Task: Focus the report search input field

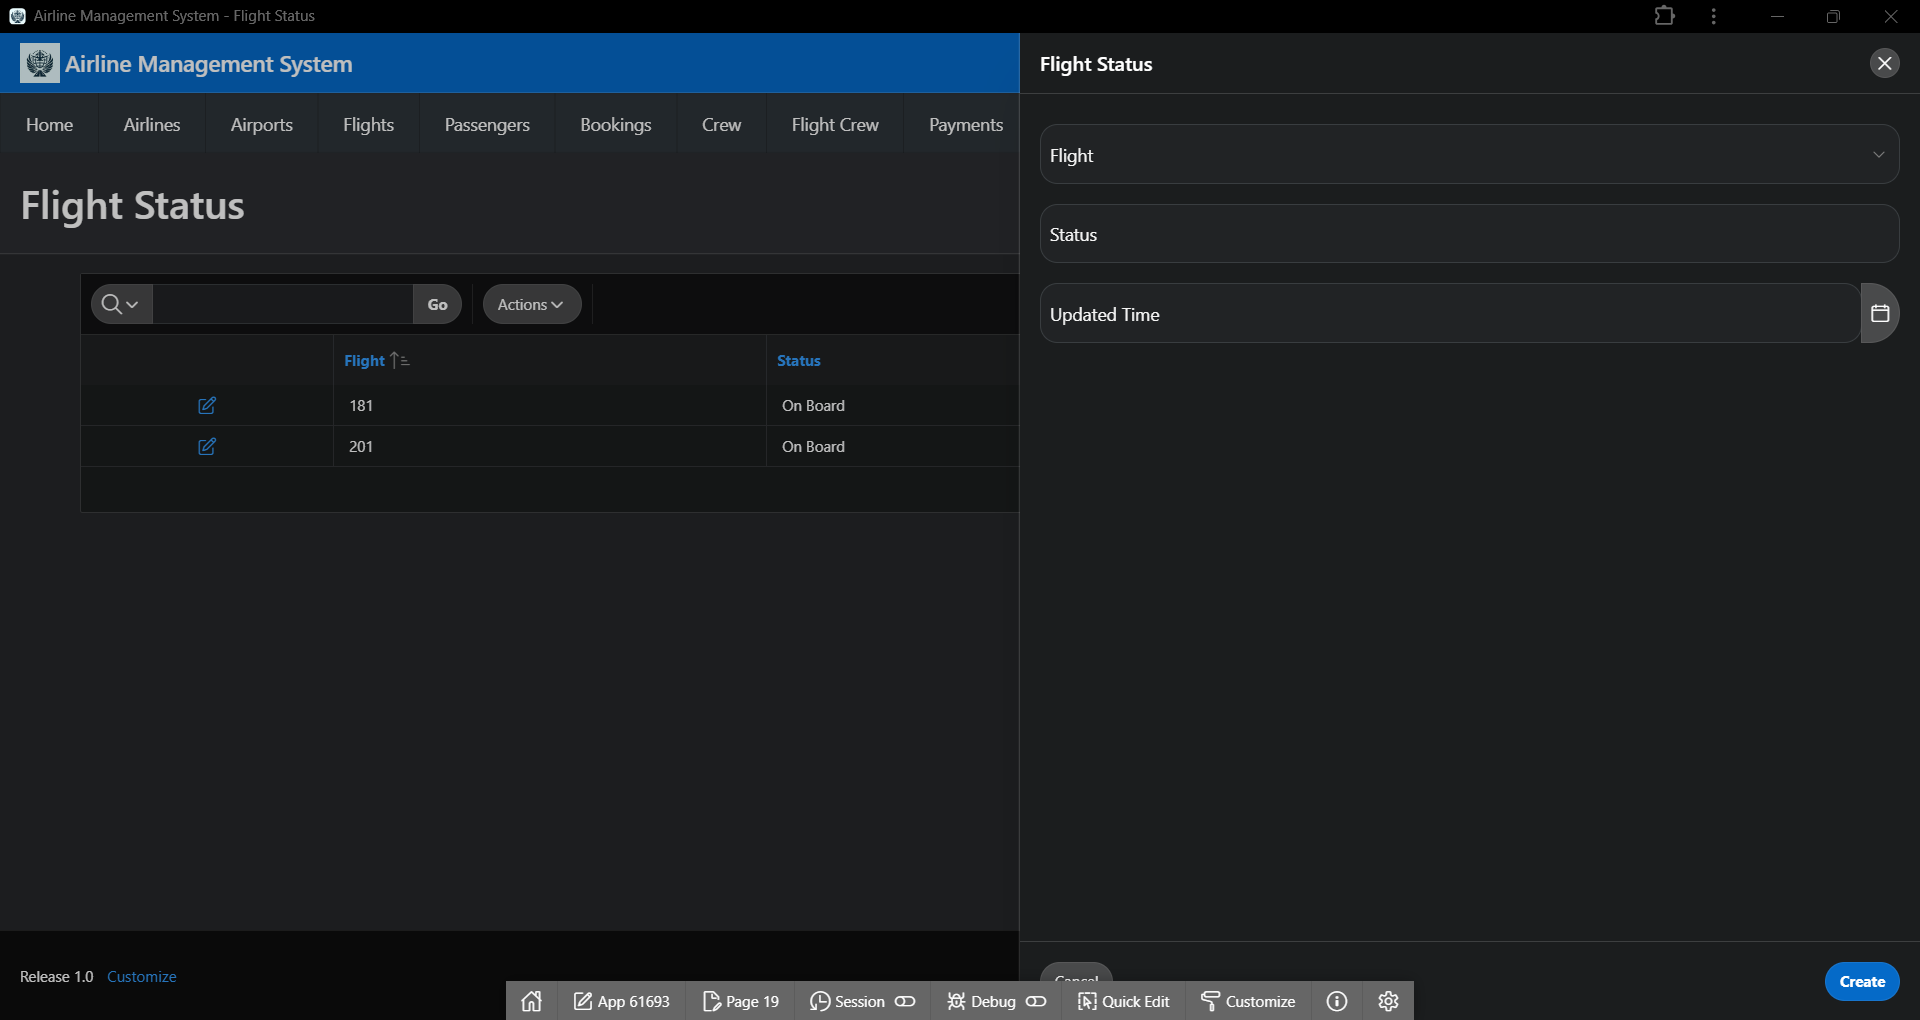Action: pyautogui.click(x=283, y=304)
